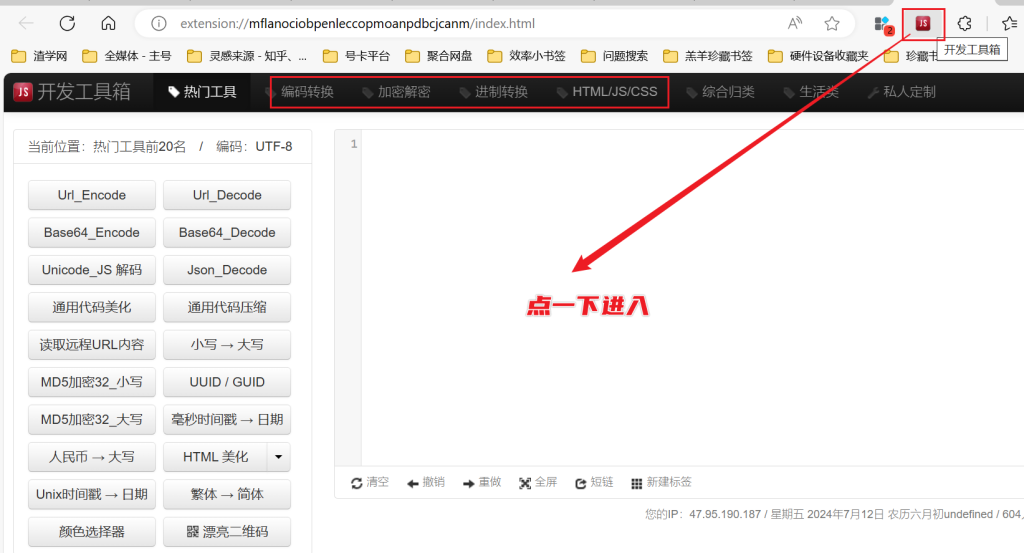
Task: Open a 新建标签 new tab
Action: pyautogui.click(x=662, y=482)
